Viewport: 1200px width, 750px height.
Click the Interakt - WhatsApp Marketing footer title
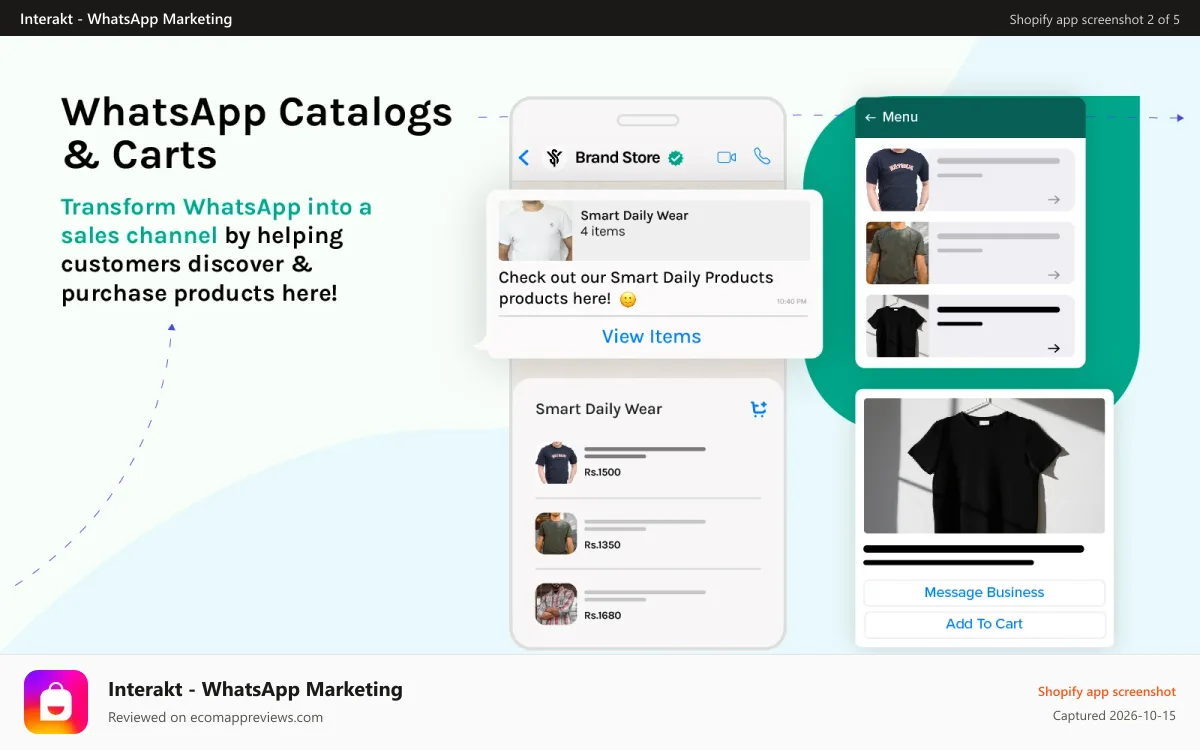tap(255, 689)
